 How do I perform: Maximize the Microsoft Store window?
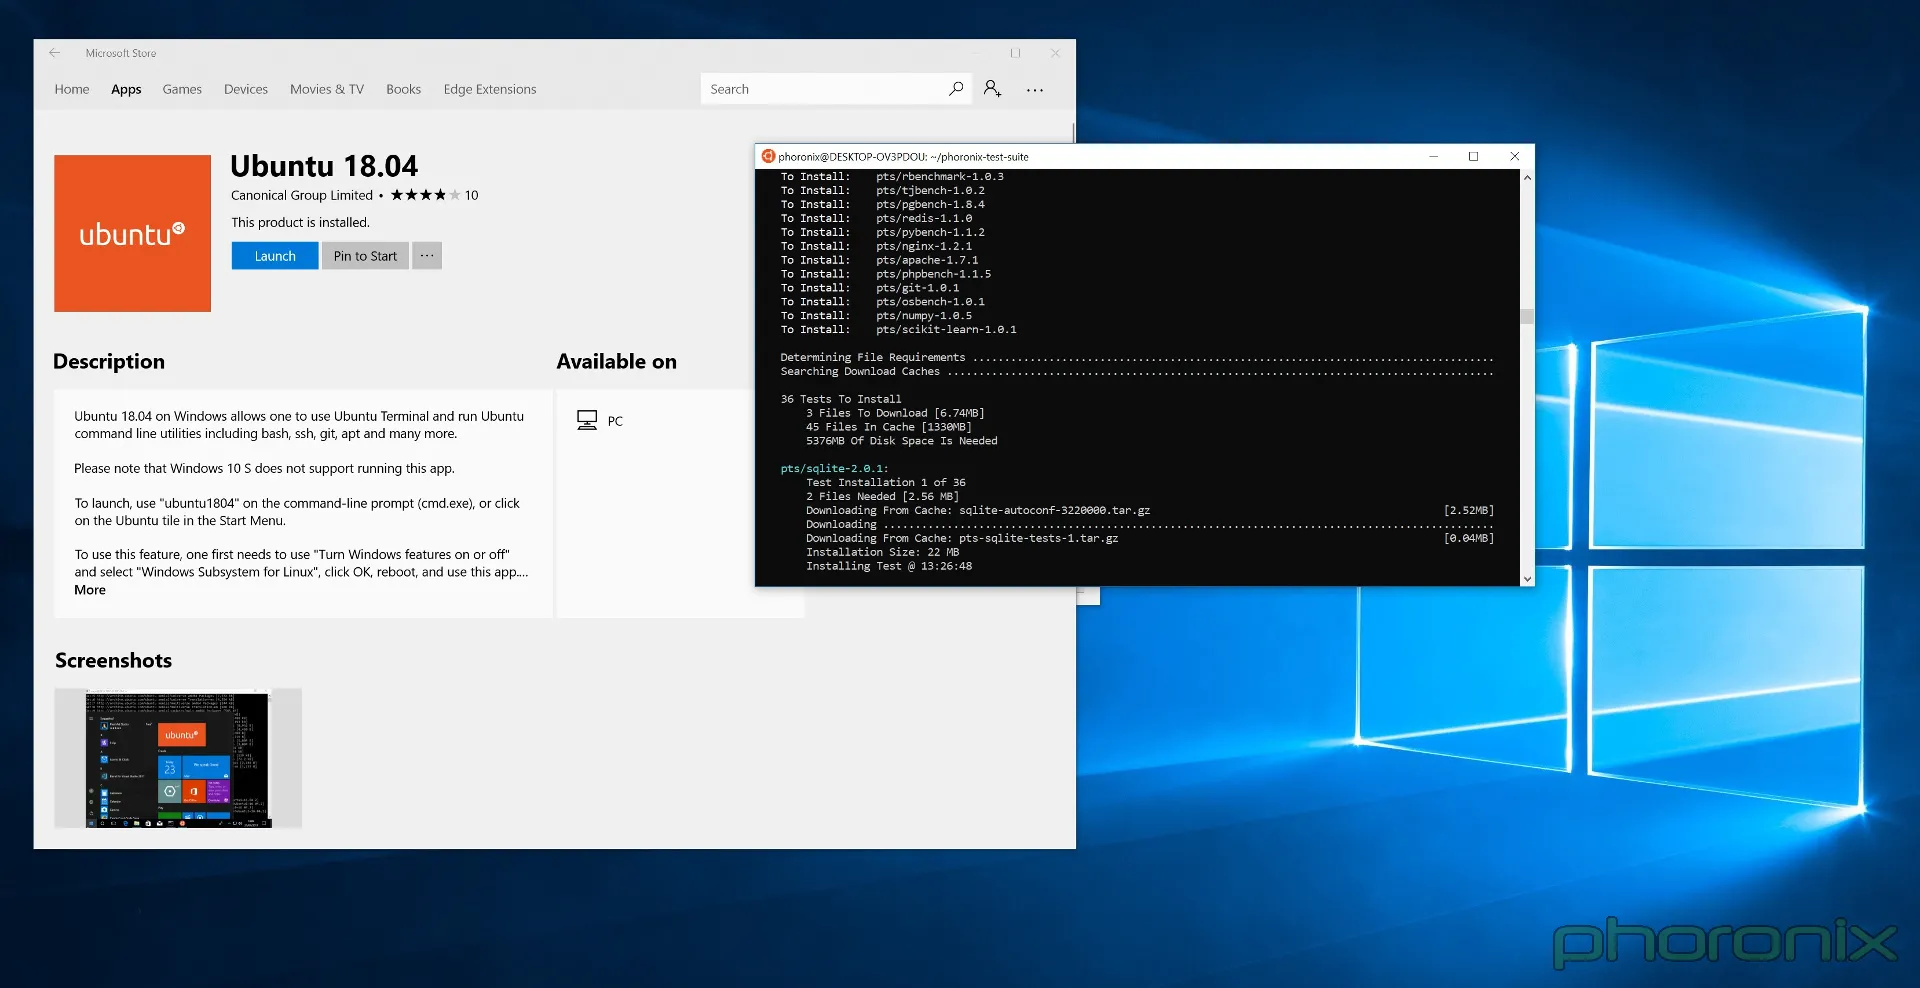[1015, 53]
